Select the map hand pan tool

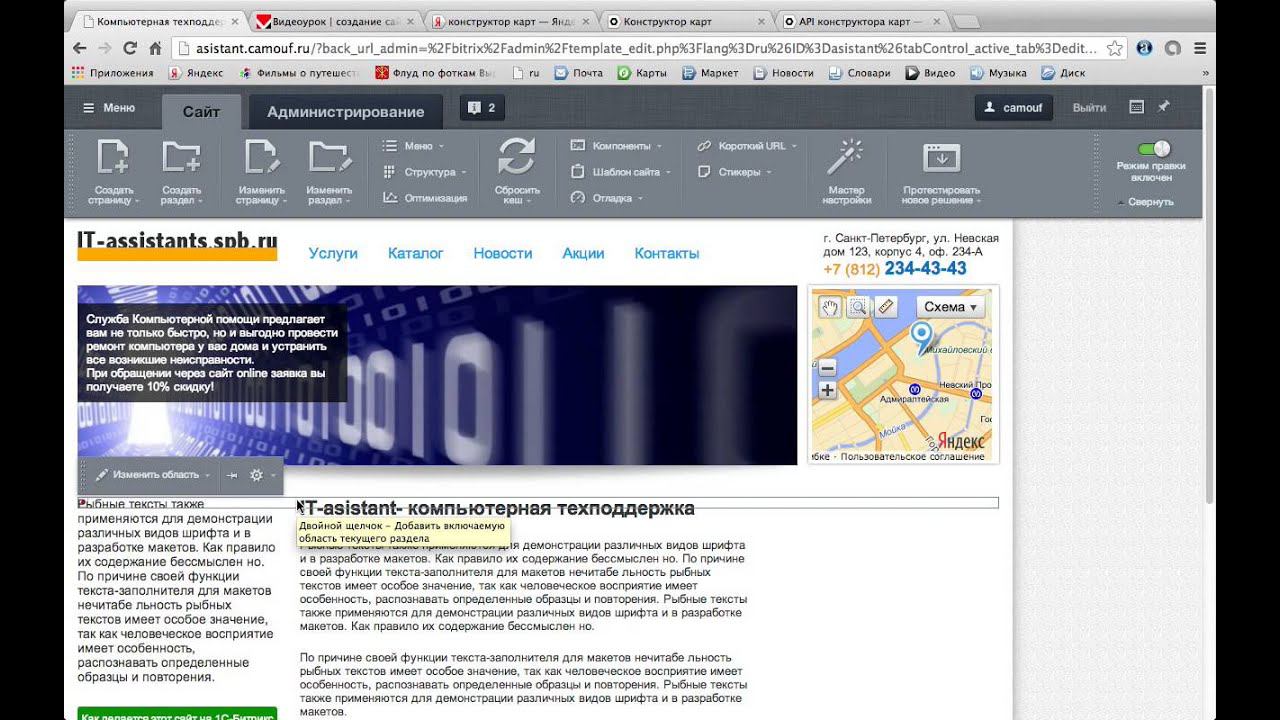pos(829,307)
